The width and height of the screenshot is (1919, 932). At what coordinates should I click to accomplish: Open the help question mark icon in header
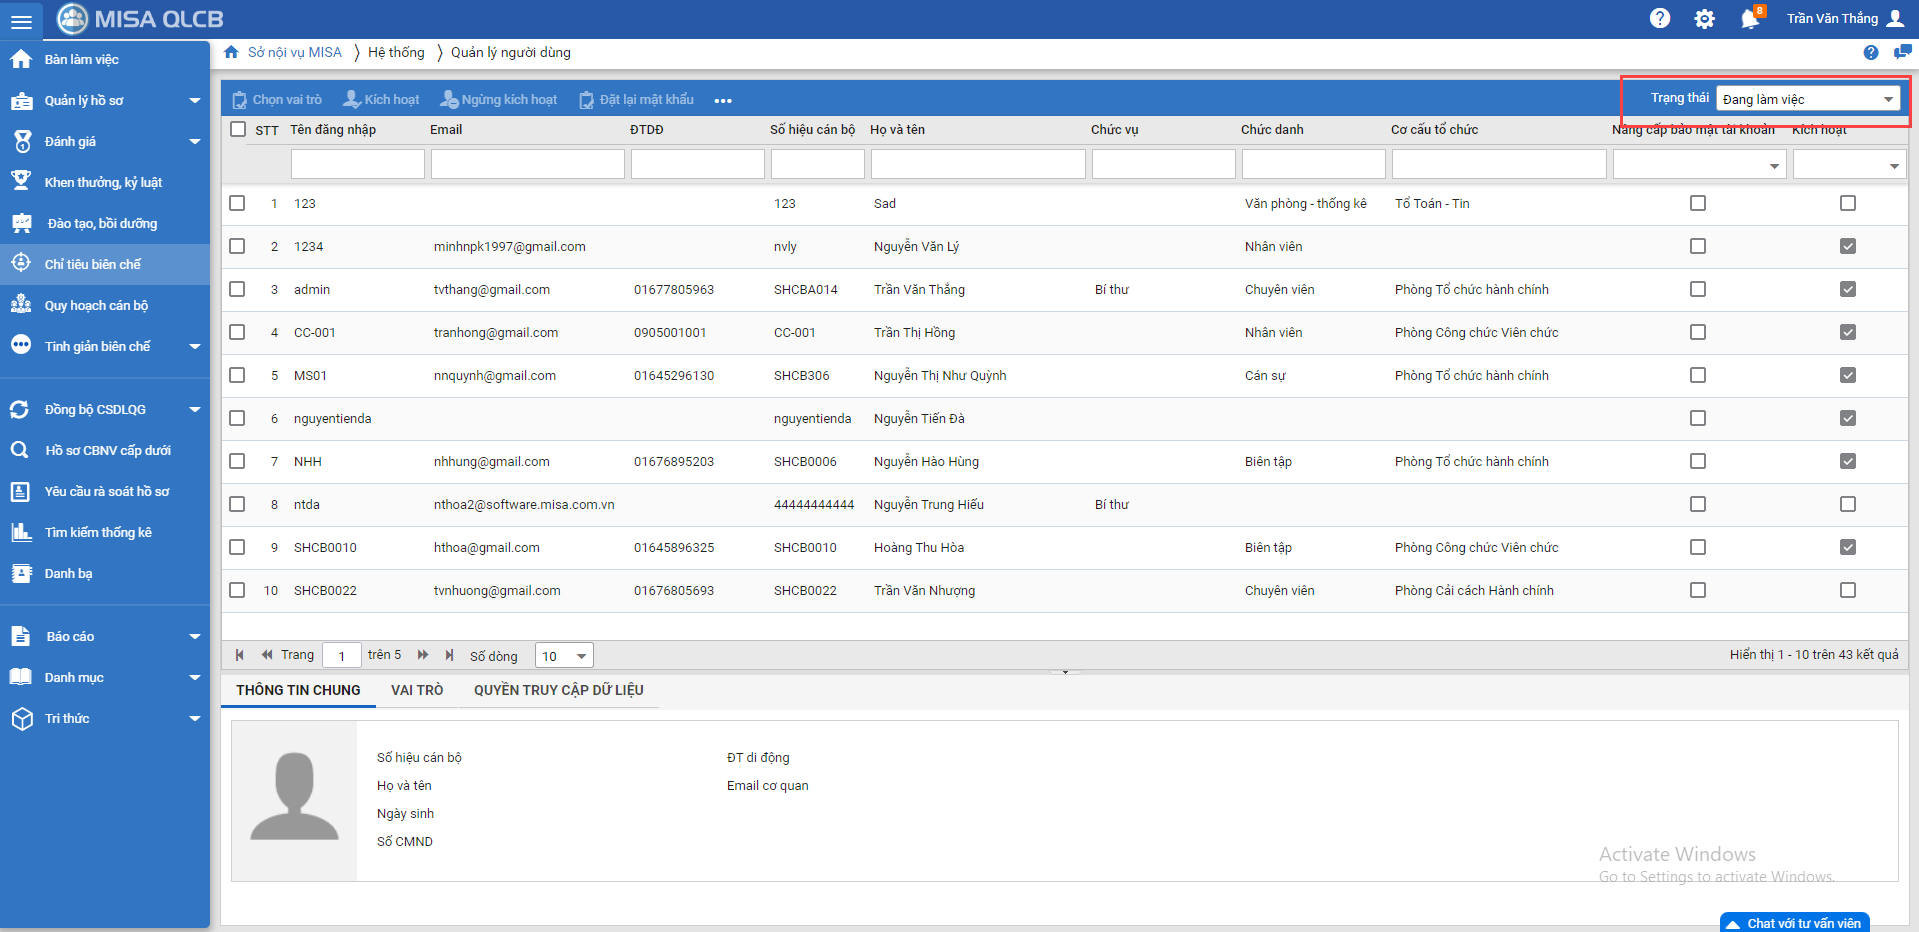click(x=1659, y=18)
